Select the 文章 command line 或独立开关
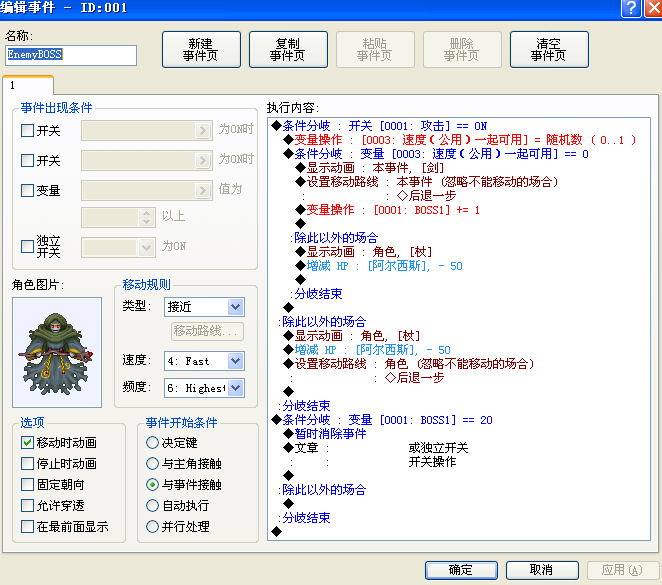Image resolution: width=662 pixels, height=585 pixels. 376,447
